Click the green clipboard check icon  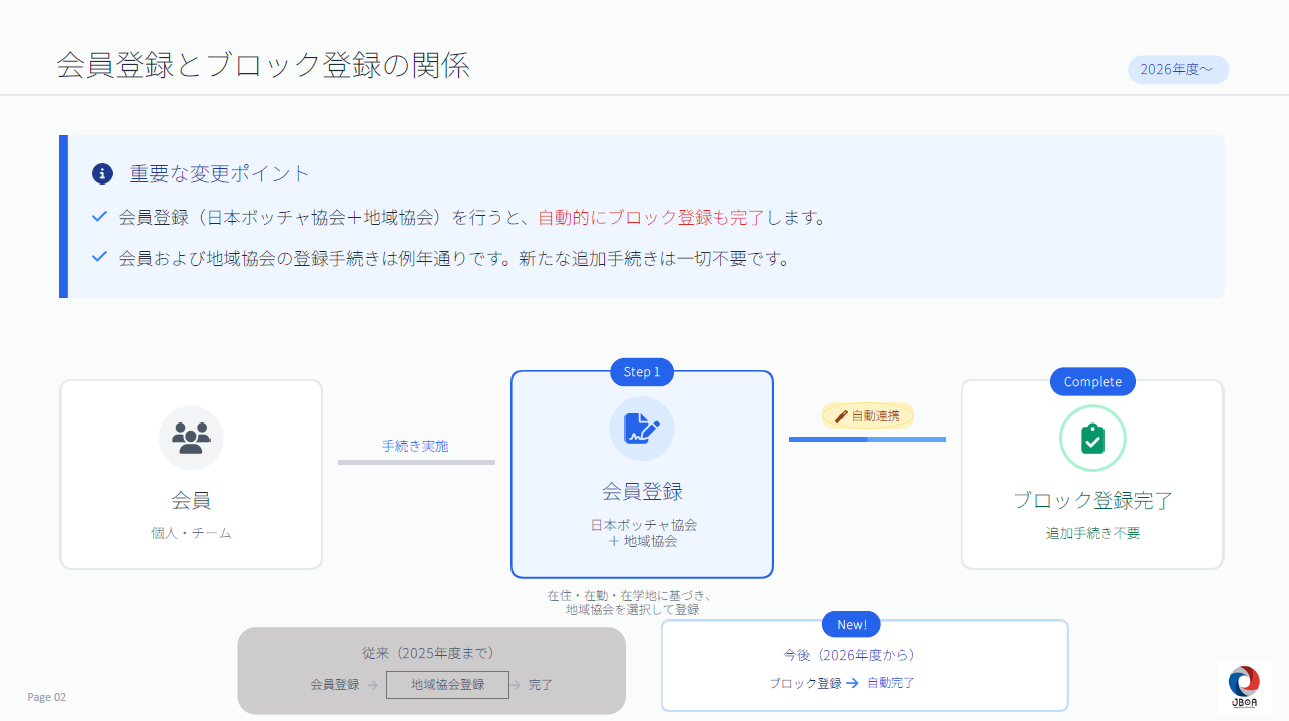pyautogui.click(x=1093, y=439)
